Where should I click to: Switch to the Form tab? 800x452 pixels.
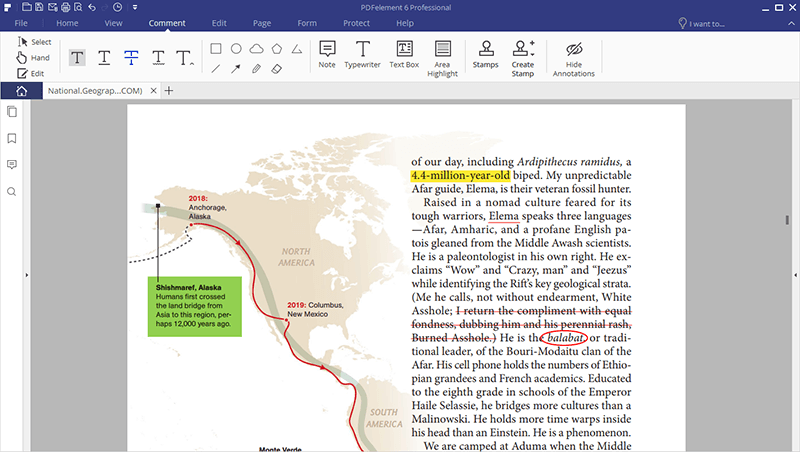(x=307, y=23)
